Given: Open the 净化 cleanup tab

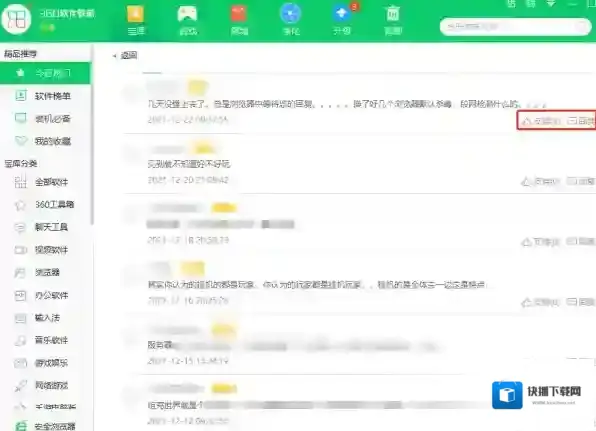Looking at the screenshot, I should click(291, 21).
